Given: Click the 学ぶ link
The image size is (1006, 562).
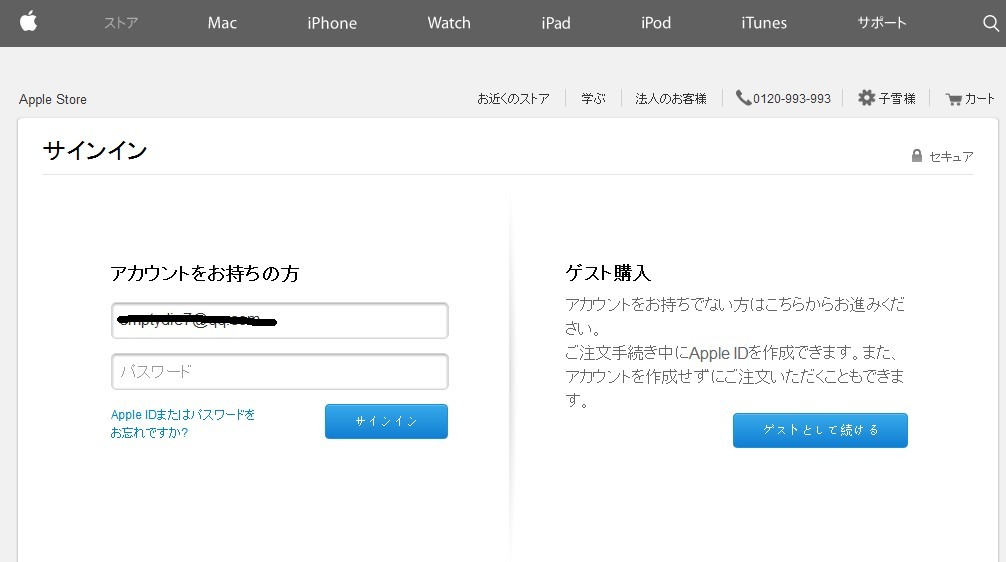Looking at the screenshot, I should pos(593,99).
